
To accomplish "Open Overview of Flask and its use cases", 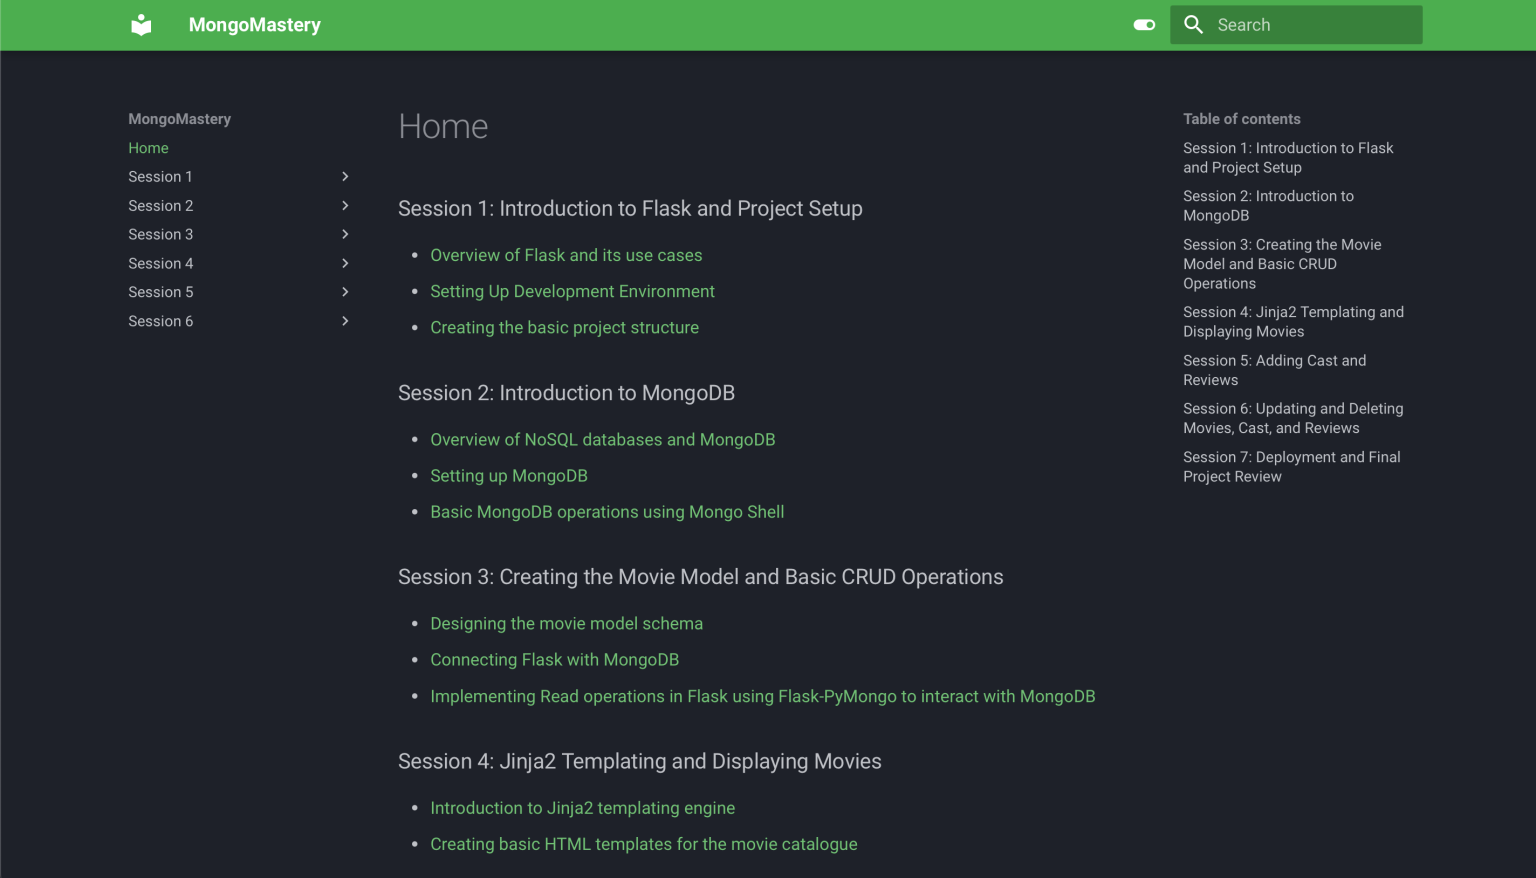I will click(x=566, y=256).
